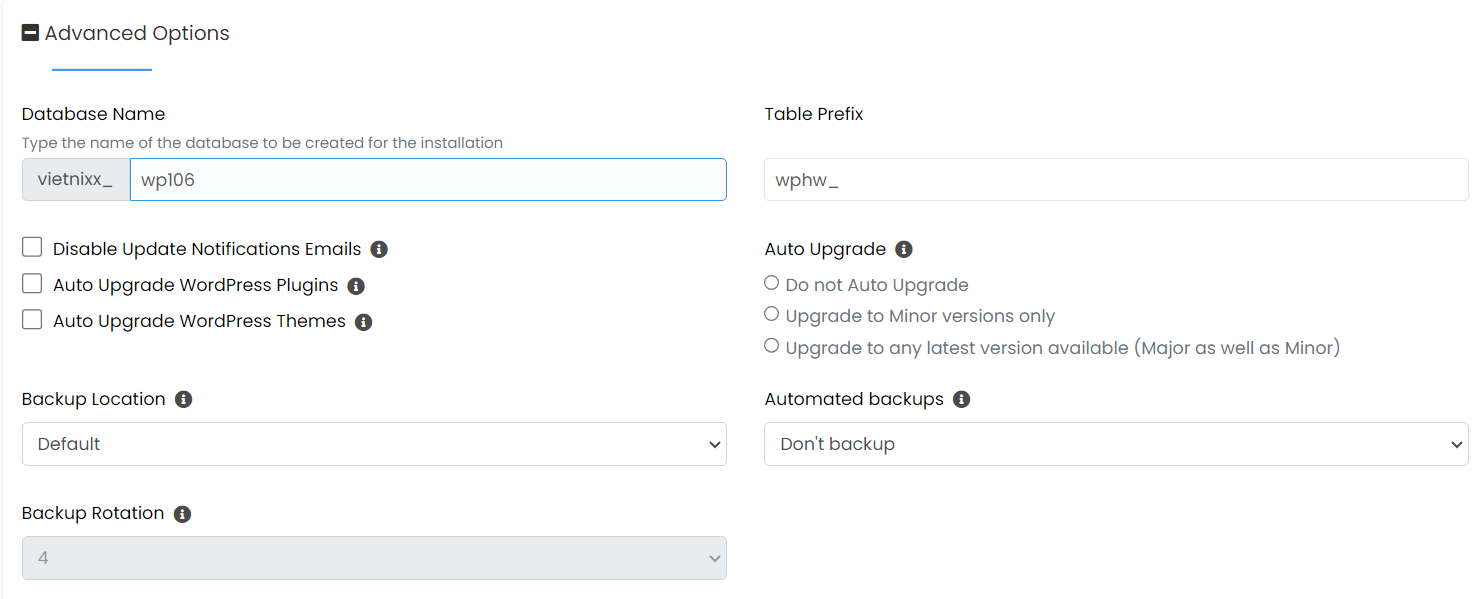
Task: Collapse the Advanced Options section minus icon
Action: [30, 33]
